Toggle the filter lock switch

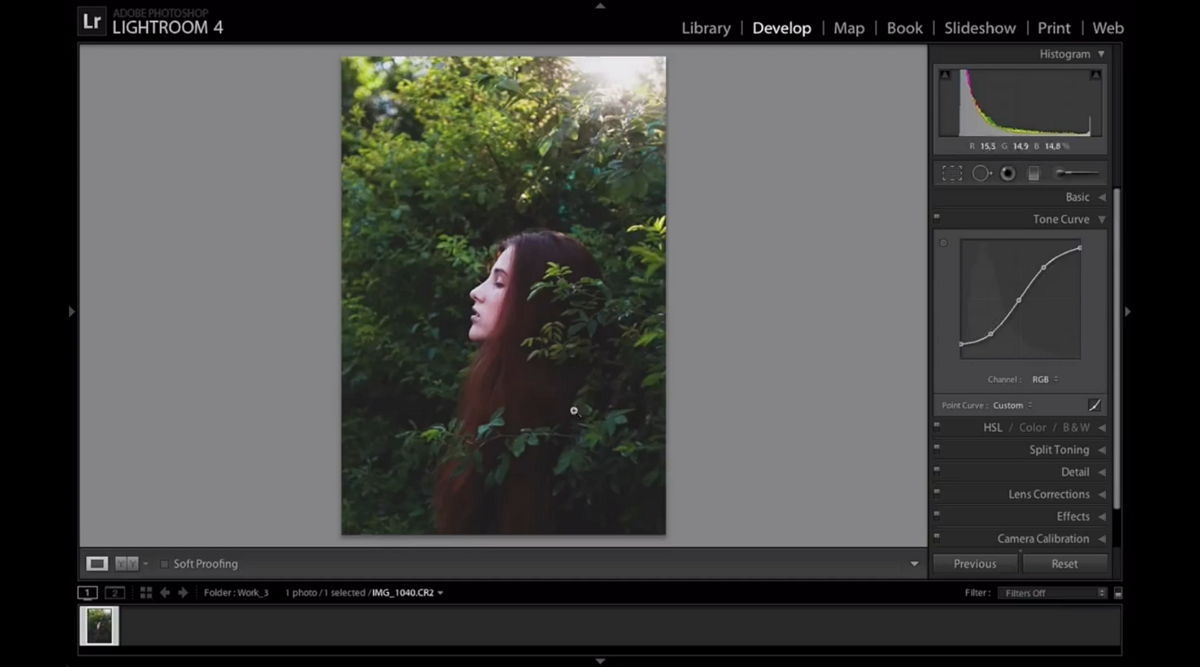click(1117, 593)
